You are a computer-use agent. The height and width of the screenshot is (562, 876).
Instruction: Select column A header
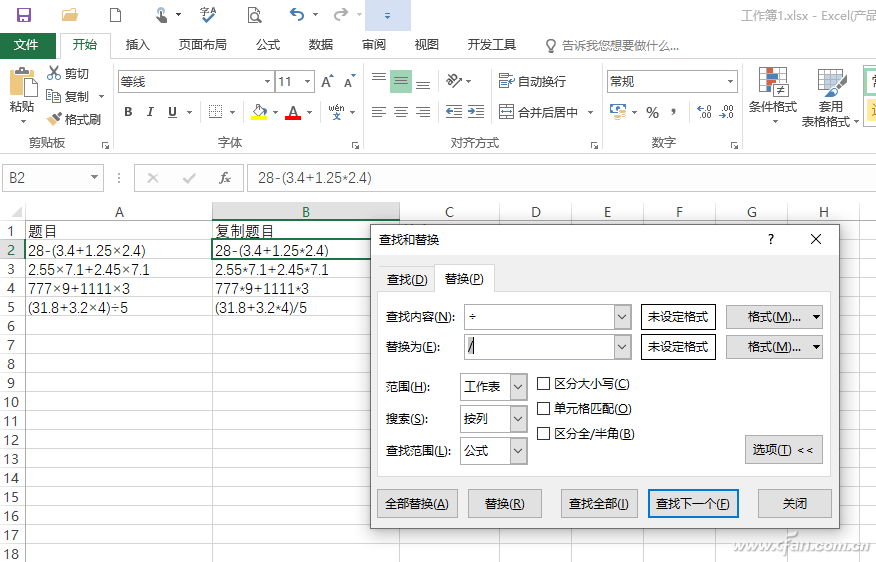coord(119,212)
